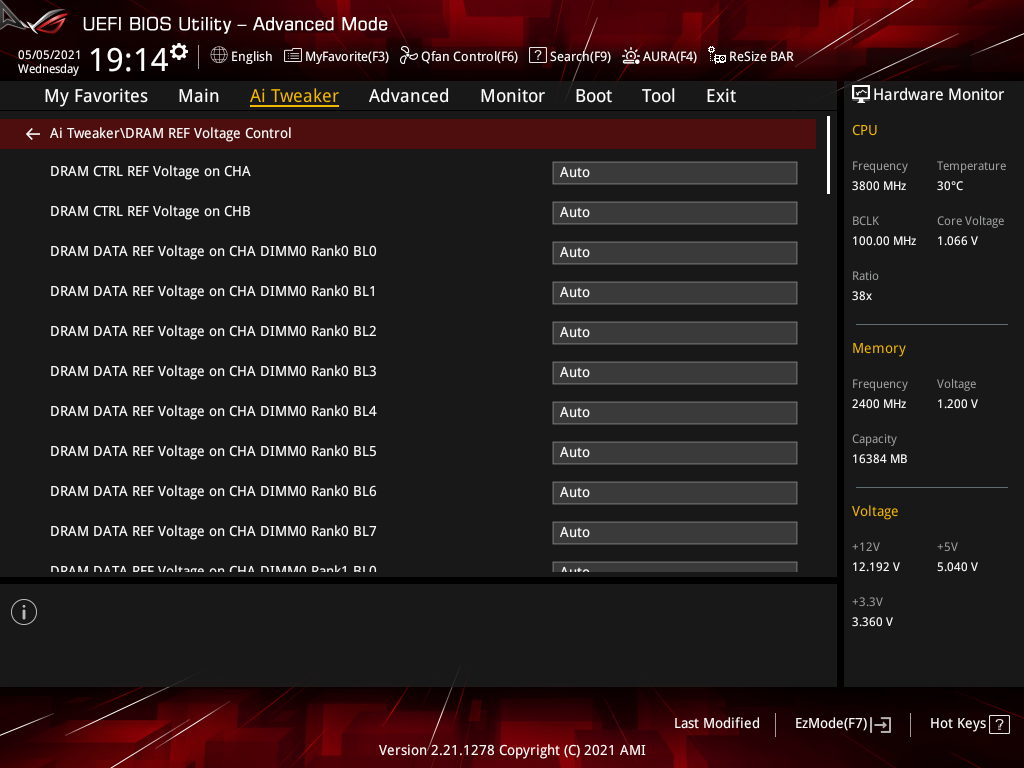Edit Rank0 BL7 DATA REF Voltage field
Image resolution: width=1024 pixels, height=768 pixels.
click(675, 533)
